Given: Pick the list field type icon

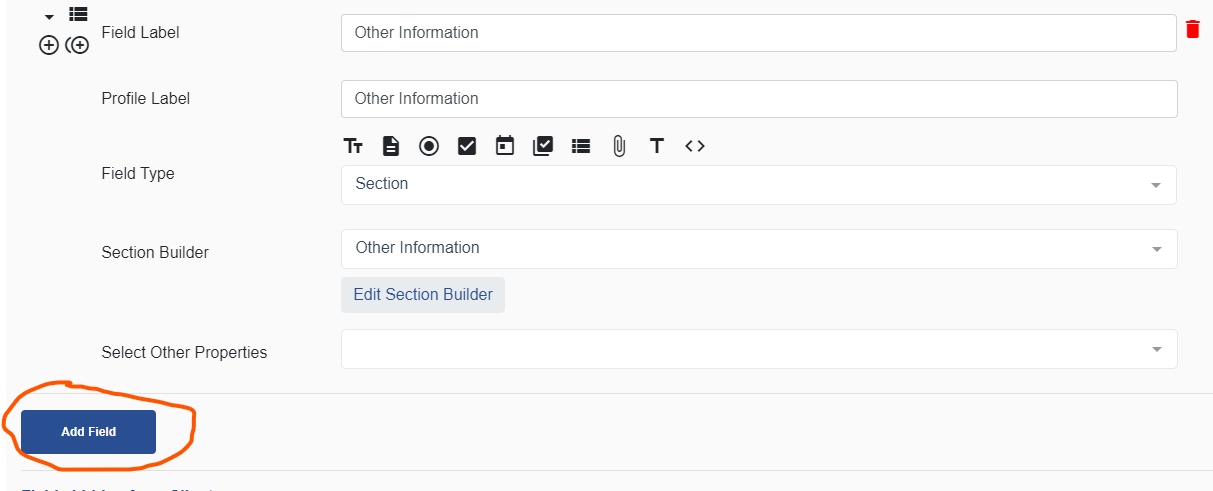Looking at the screenshot, I should [581, 146].
